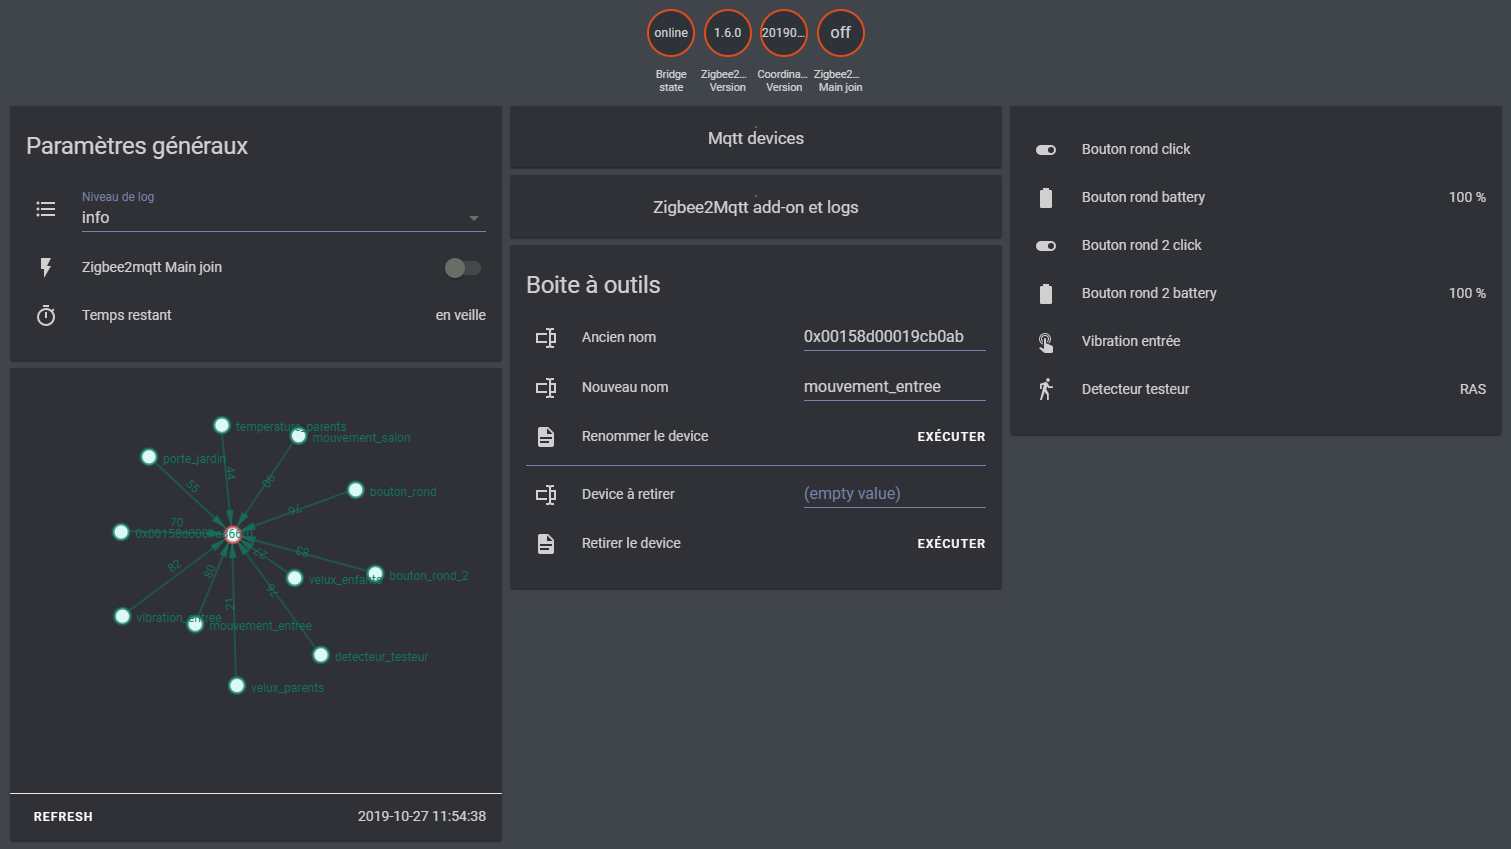
Task: Select the temperature_parents node in the network map
Action: click(x=222, y=425)
